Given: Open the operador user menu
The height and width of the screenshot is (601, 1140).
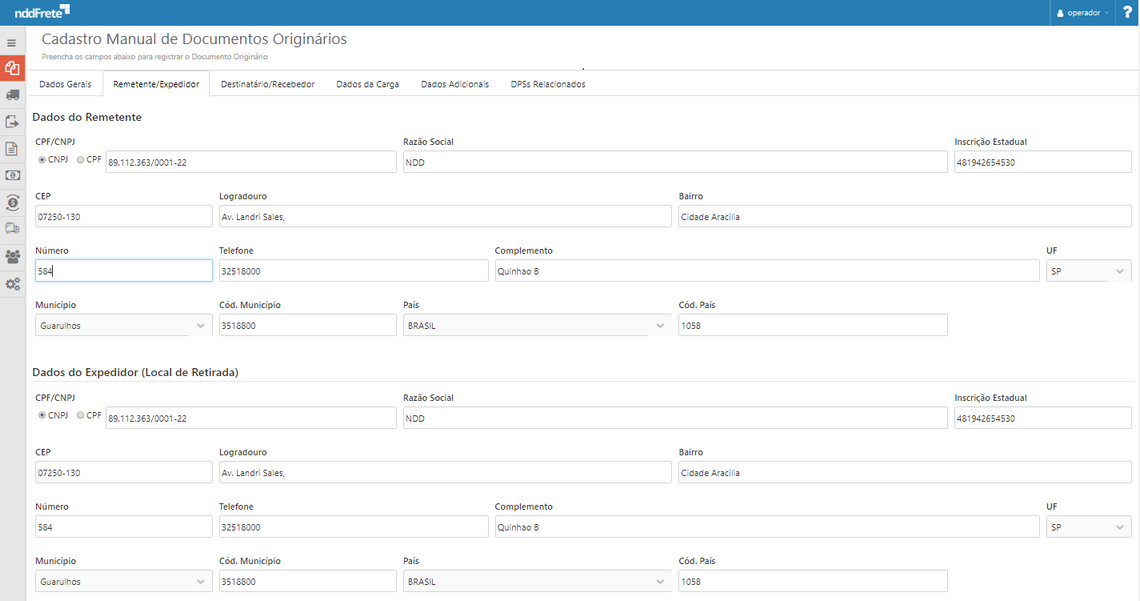Looking at the screenshot, I should click(1083, 13).
